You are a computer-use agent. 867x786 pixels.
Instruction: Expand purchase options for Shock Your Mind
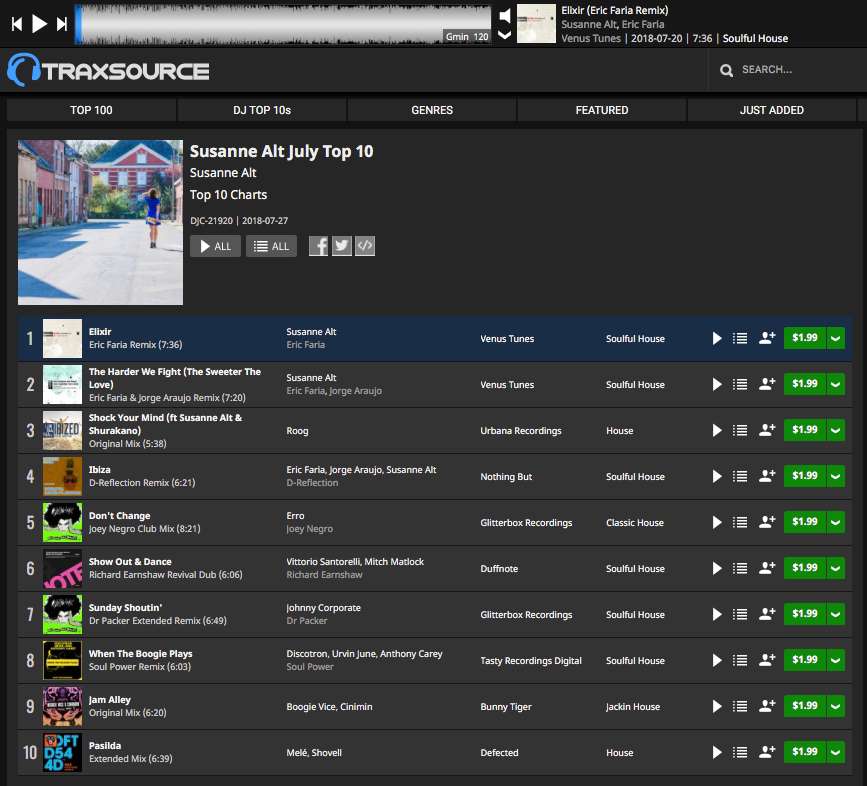[835, 429]
